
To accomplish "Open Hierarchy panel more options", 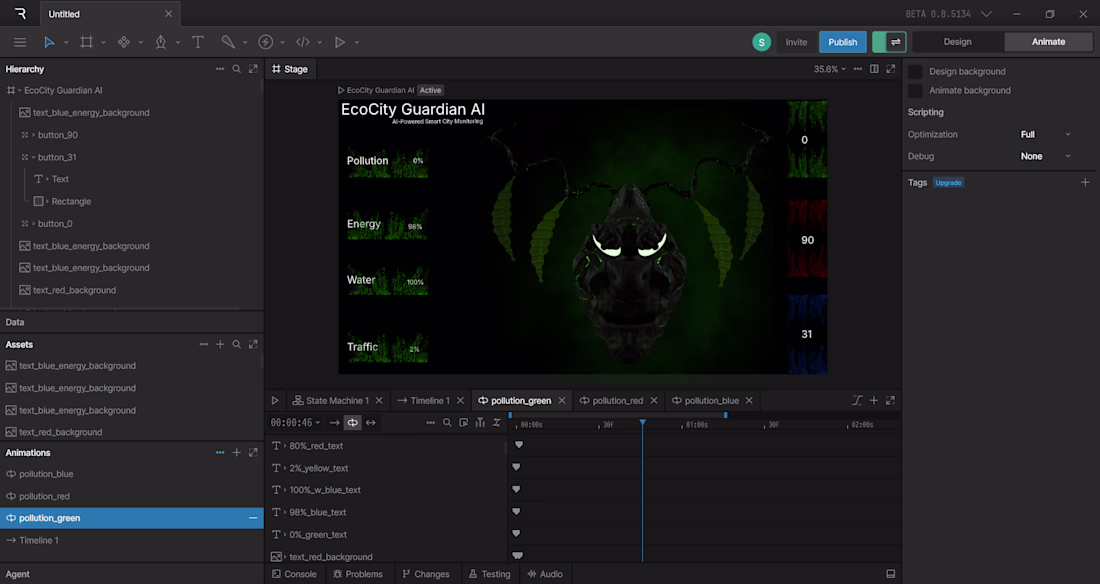I will pos(220,69).
